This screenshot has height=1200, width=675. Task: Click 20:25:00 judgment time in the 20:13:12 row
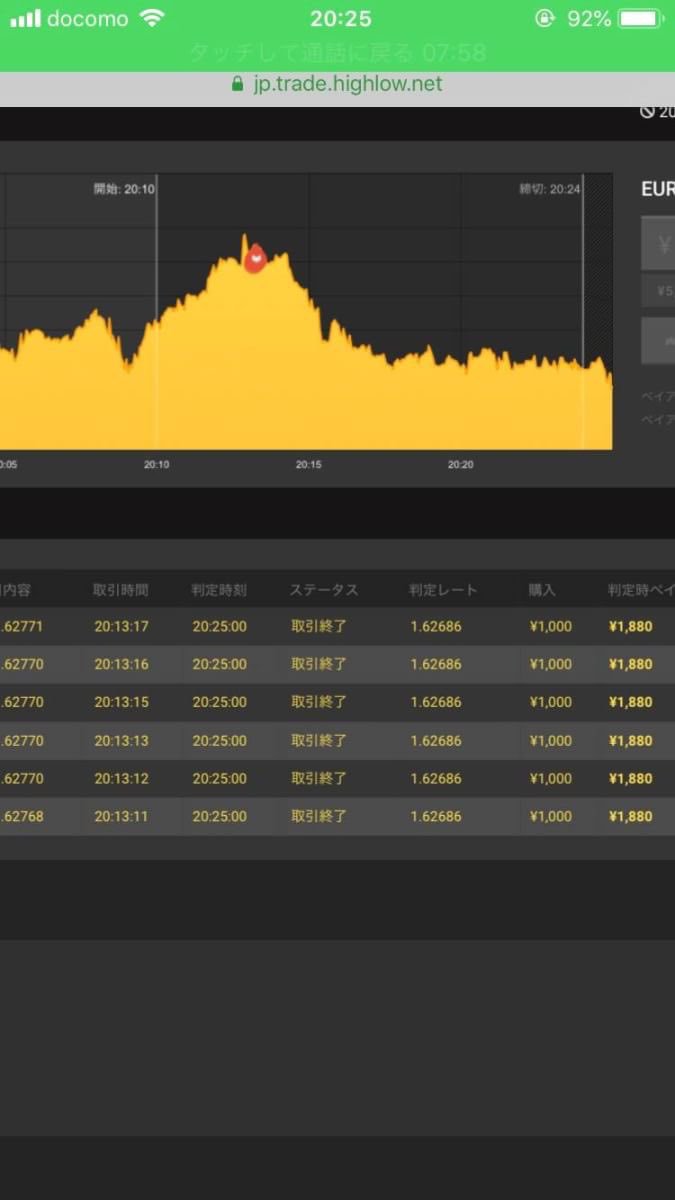219,778
